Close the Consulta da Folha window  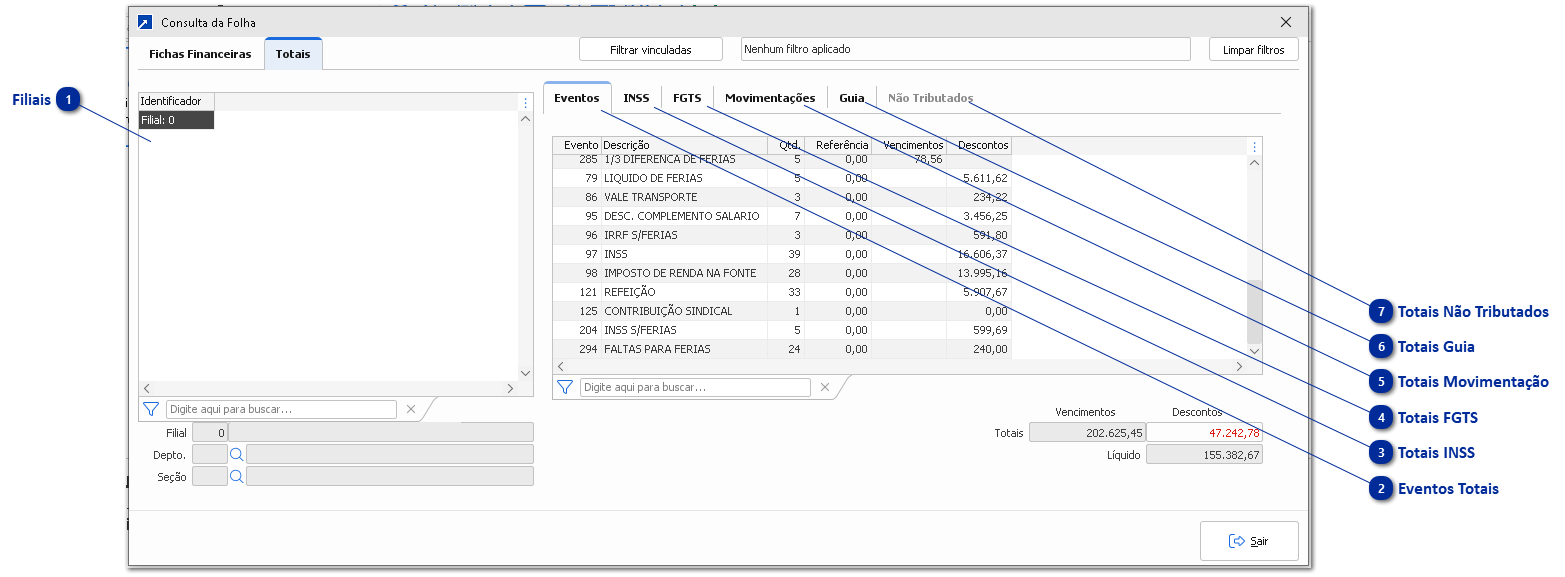pos(1286,22)
